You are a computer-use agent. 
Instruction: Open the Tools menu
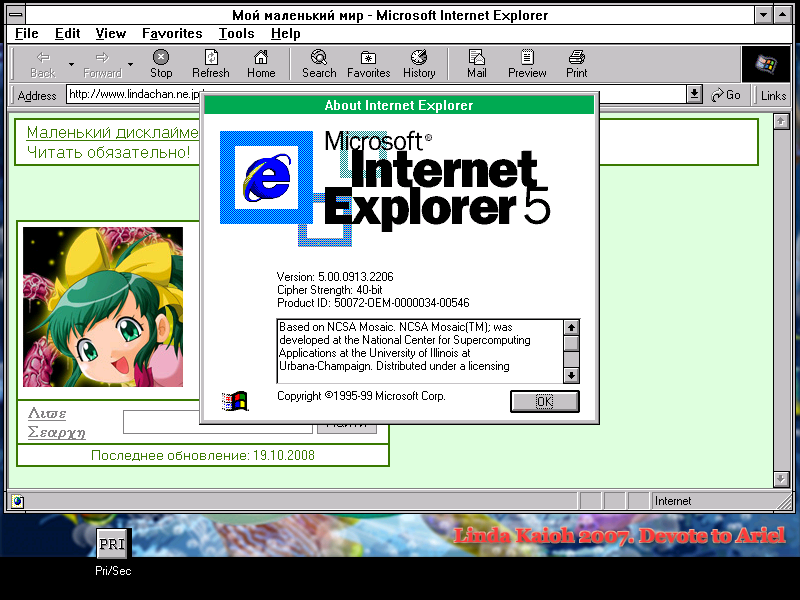tap(236, 34)
